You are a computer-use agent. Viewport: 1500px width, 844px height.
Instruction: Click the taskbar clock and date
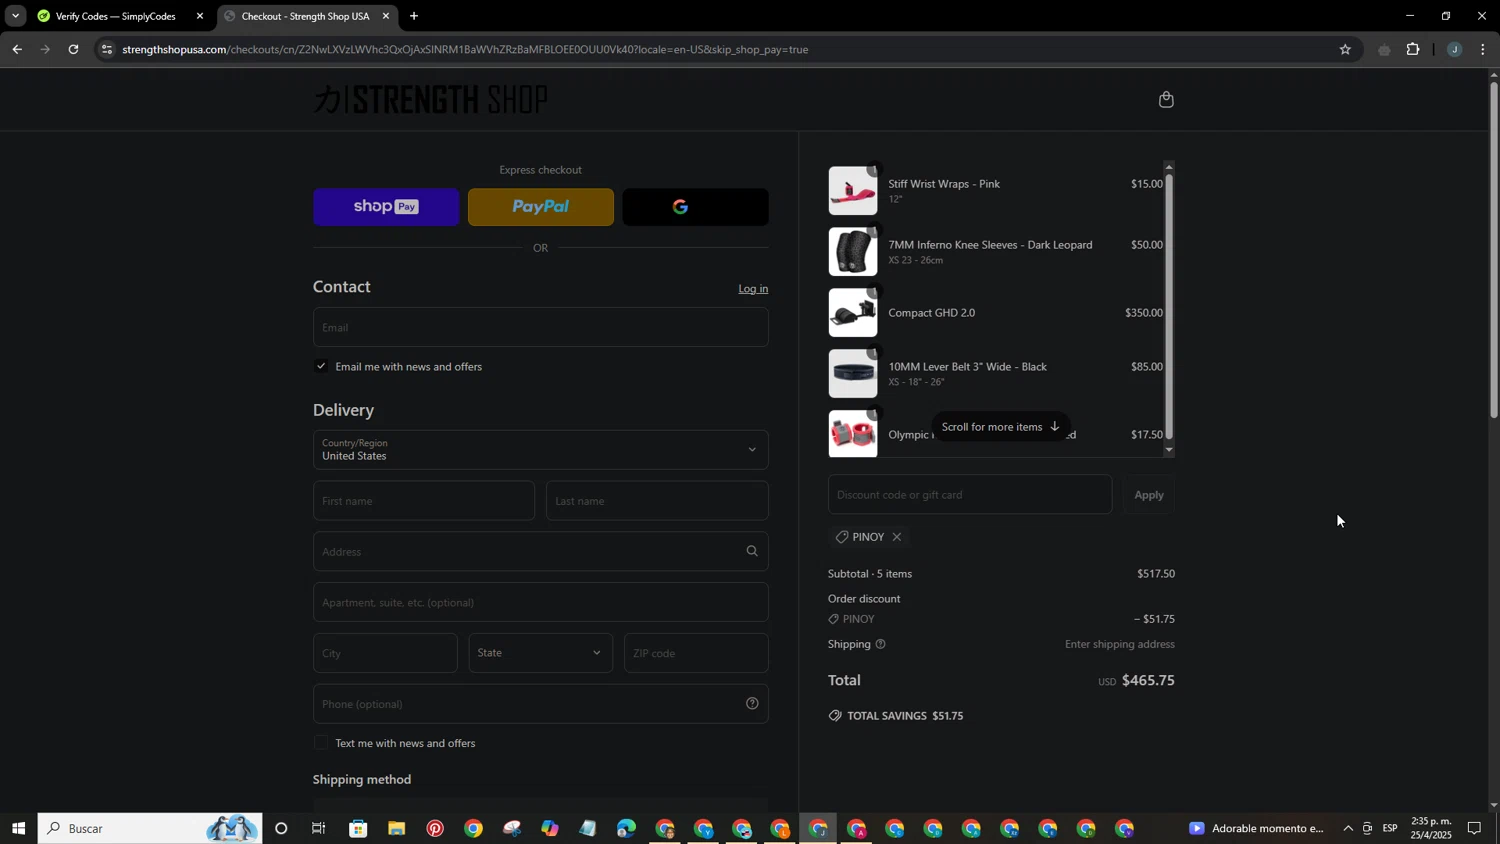coord(1431,828)
